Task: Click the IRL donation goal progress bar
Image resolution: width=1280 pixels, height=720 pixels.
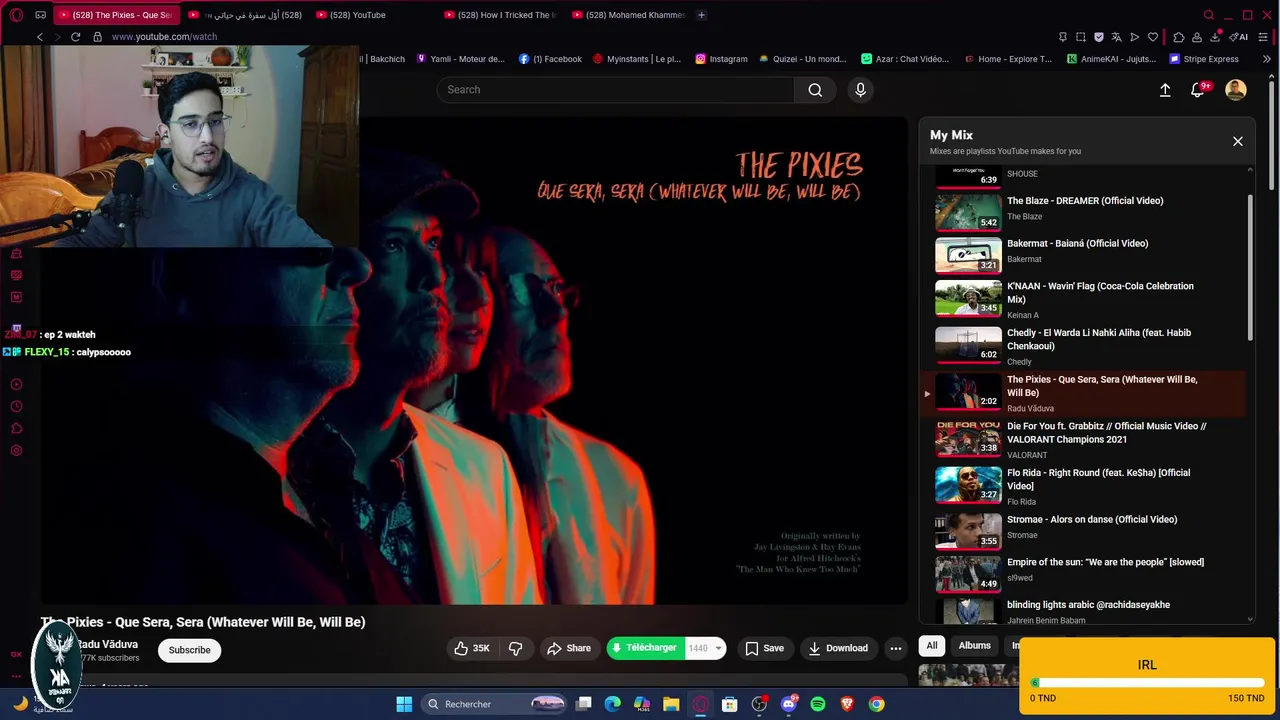Action: pyautogui.click(x=1147, y=683)
